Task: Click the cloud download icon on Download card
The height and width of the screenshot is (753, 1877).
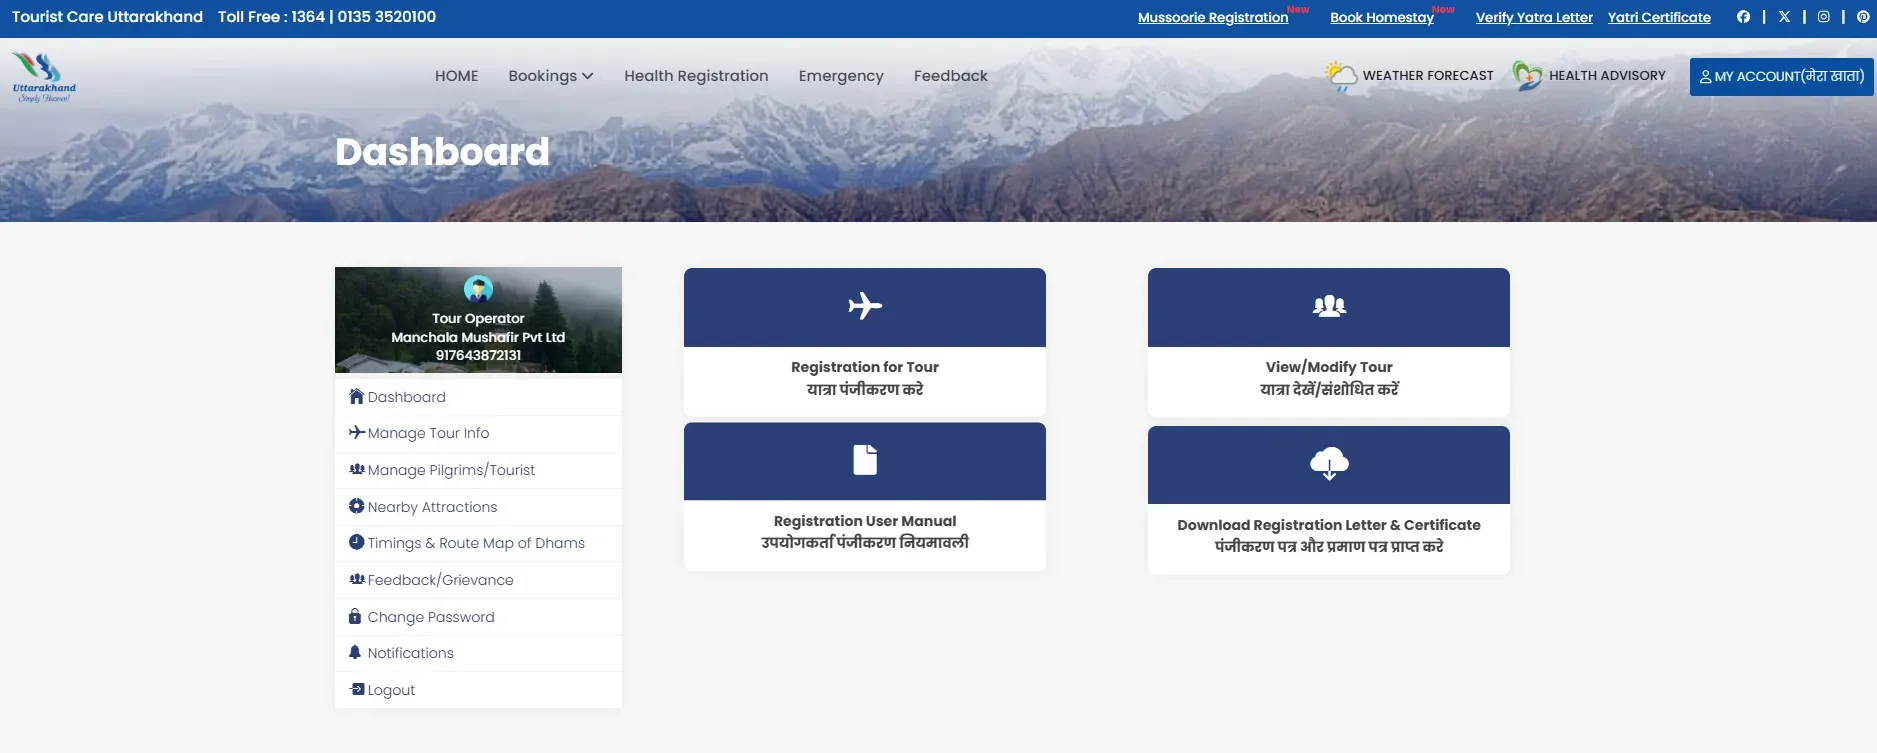Action: [1329, 463]
